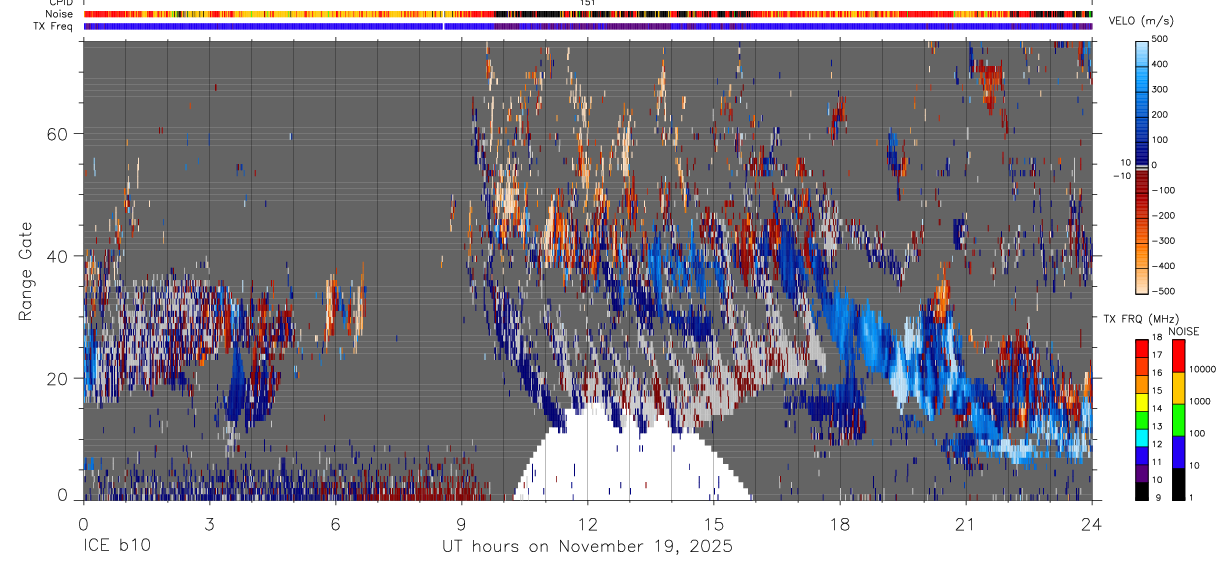
Task: Select the "12" tick below the plot's time axis
Action: click(x=587, y=523)
